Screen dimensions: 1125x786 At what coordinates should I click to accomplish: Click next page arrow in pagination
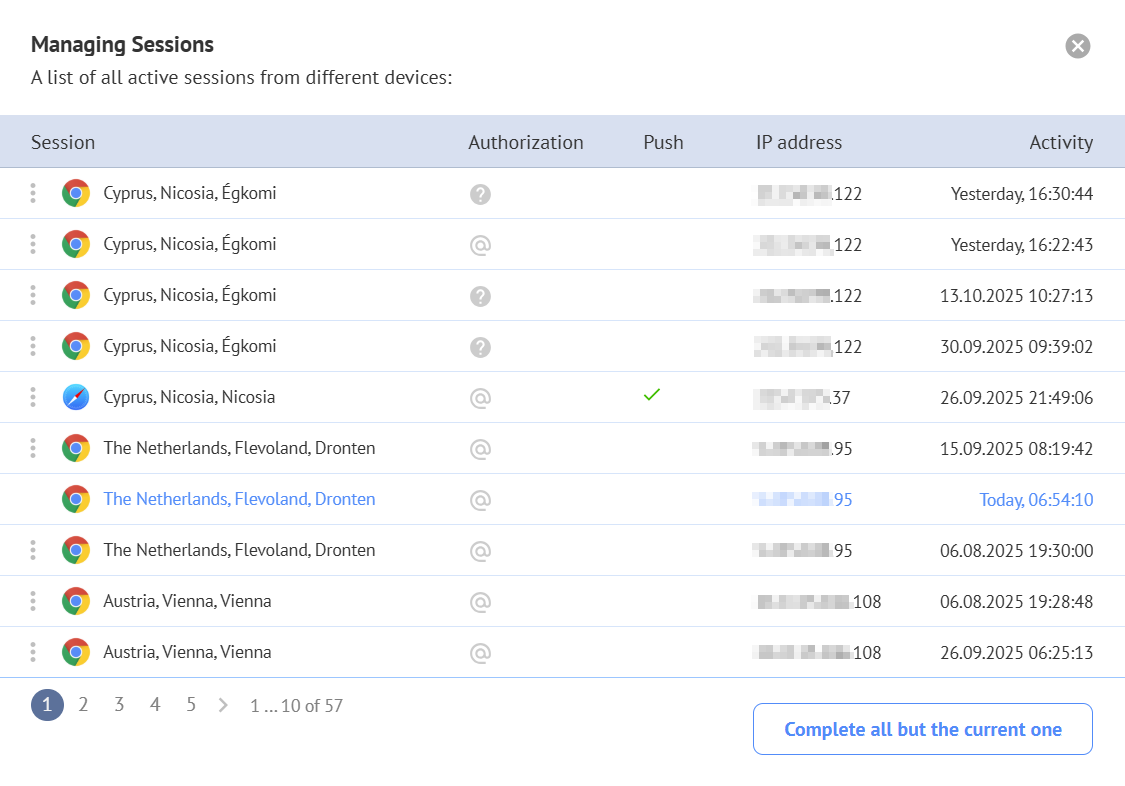(223, 705)
